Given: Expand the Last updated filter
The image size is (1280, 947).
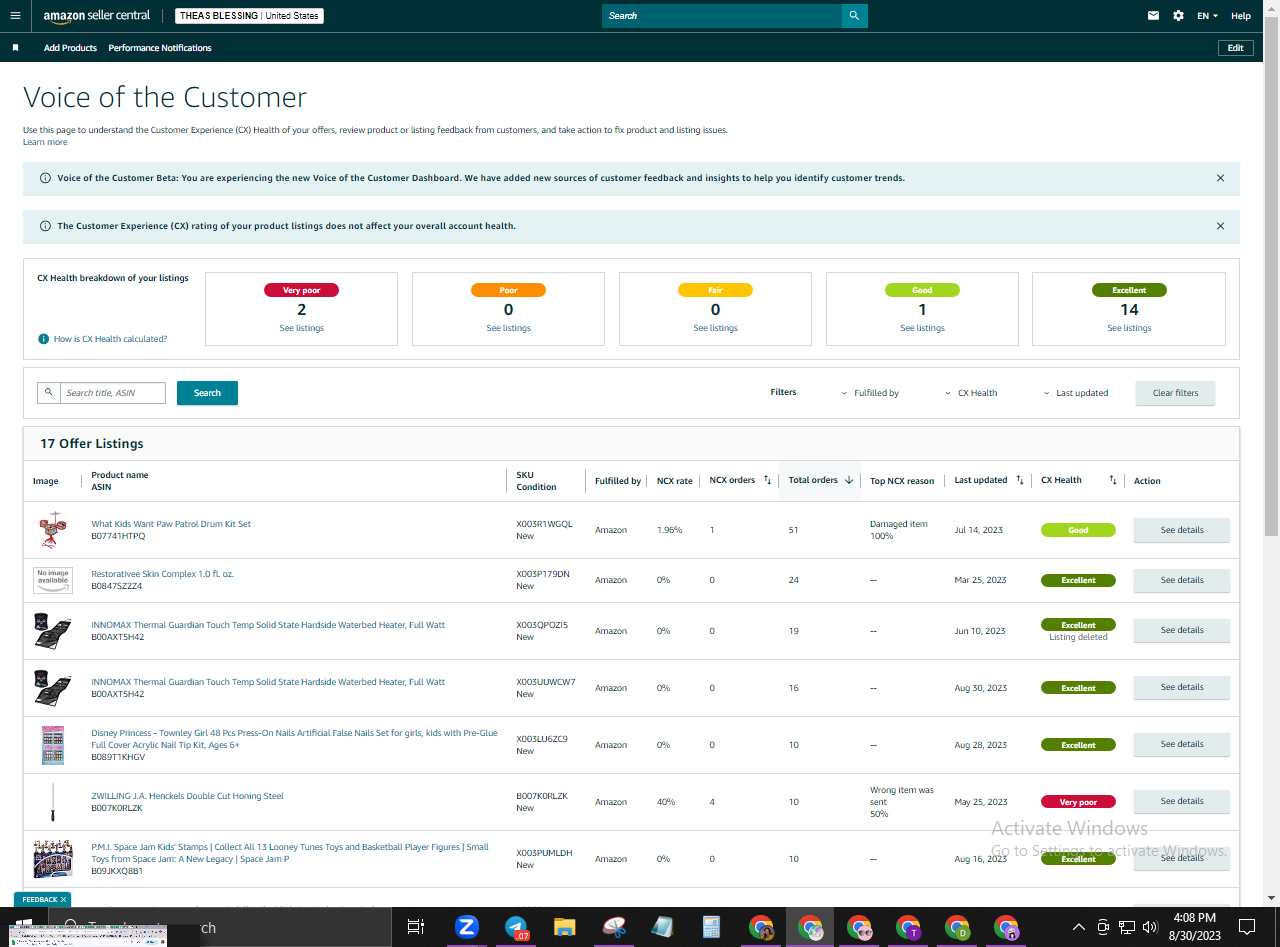Looking at the screenshot, I should (1076, 393).
